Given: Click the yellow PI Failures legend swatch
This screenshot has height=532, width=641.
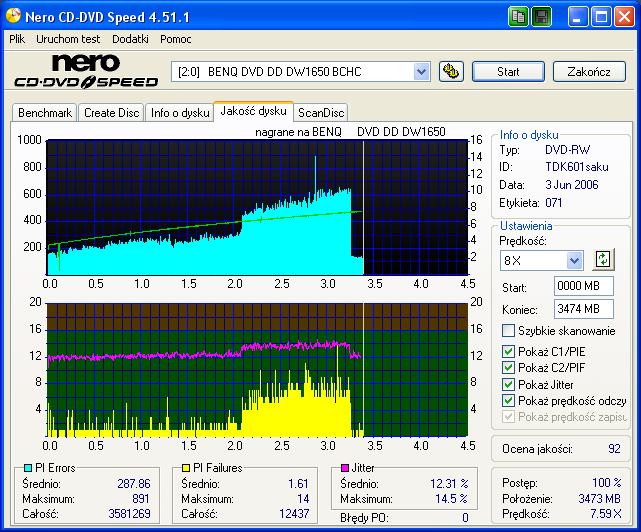Looking at the screenshot, I should point(186,468).
